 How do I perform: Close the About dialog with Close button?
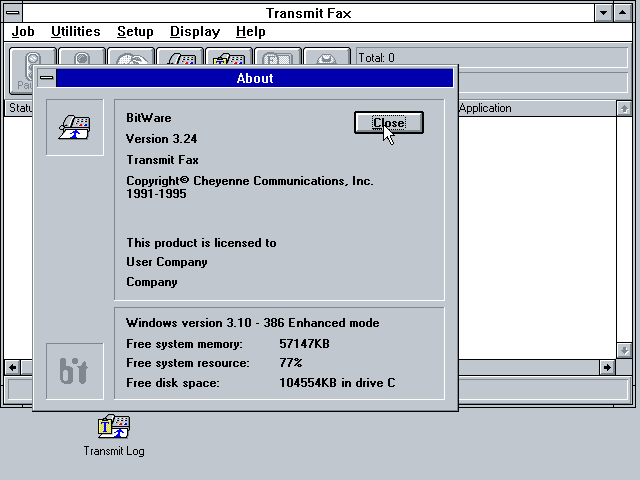[x=389, y=122]
